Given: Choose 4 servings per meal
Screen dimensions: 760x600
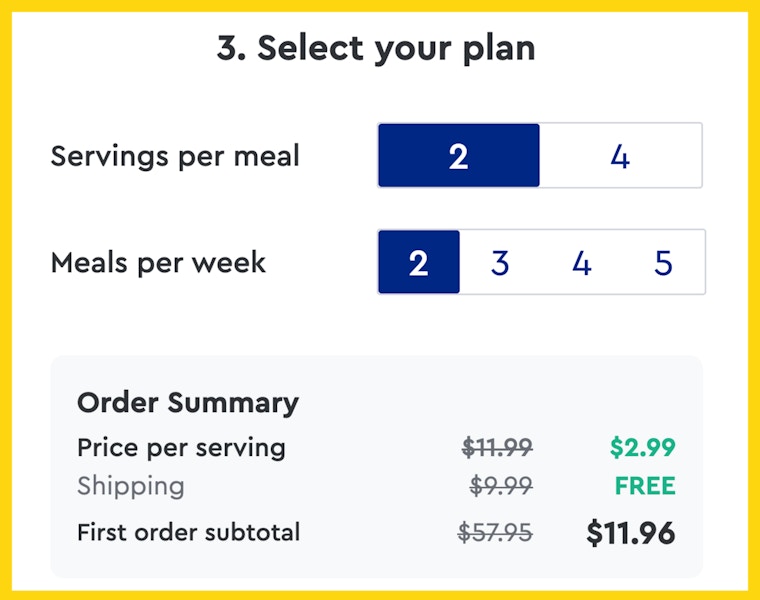Looking at the screenshot, I should point(620,156).
